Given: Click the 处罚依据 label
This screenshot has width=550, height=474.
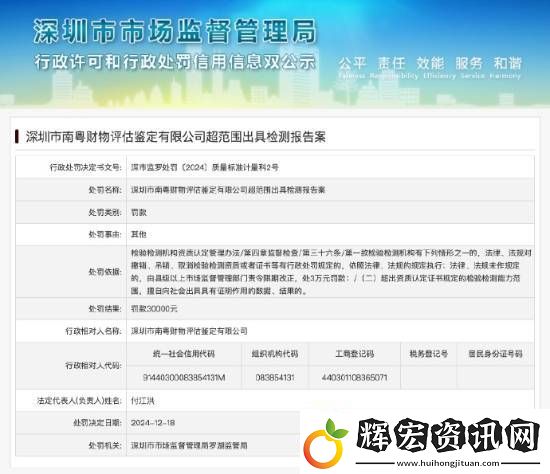Looking at the screenshot, I should pos(105,272).
